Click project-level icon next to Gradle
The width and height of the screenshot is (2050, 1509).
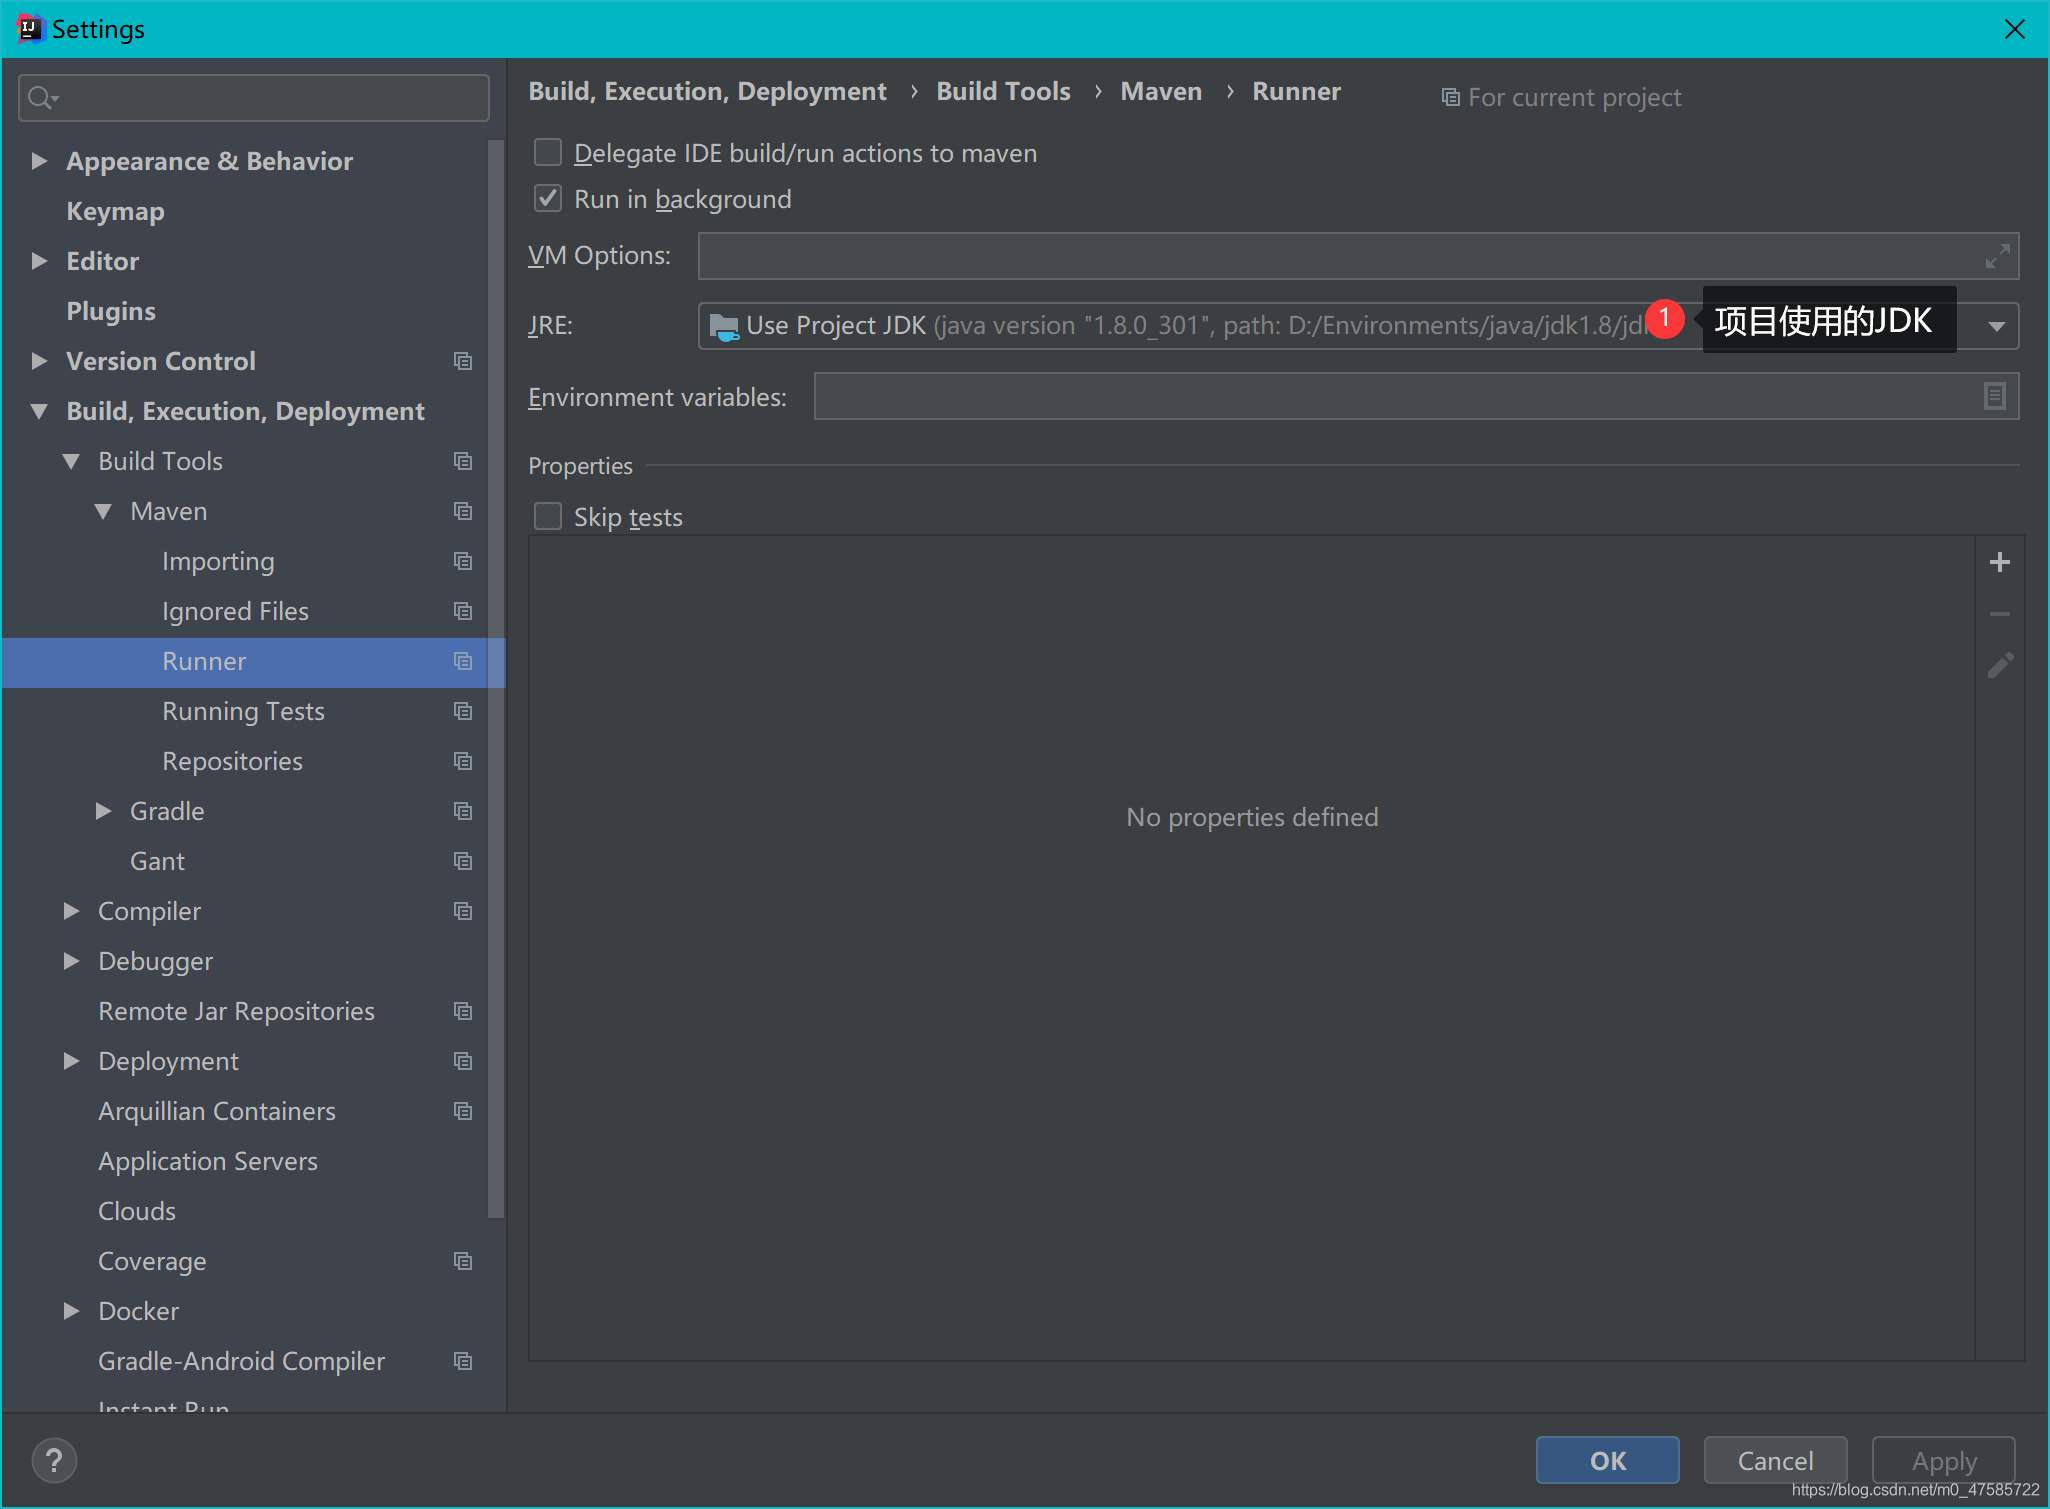point(462,811)
